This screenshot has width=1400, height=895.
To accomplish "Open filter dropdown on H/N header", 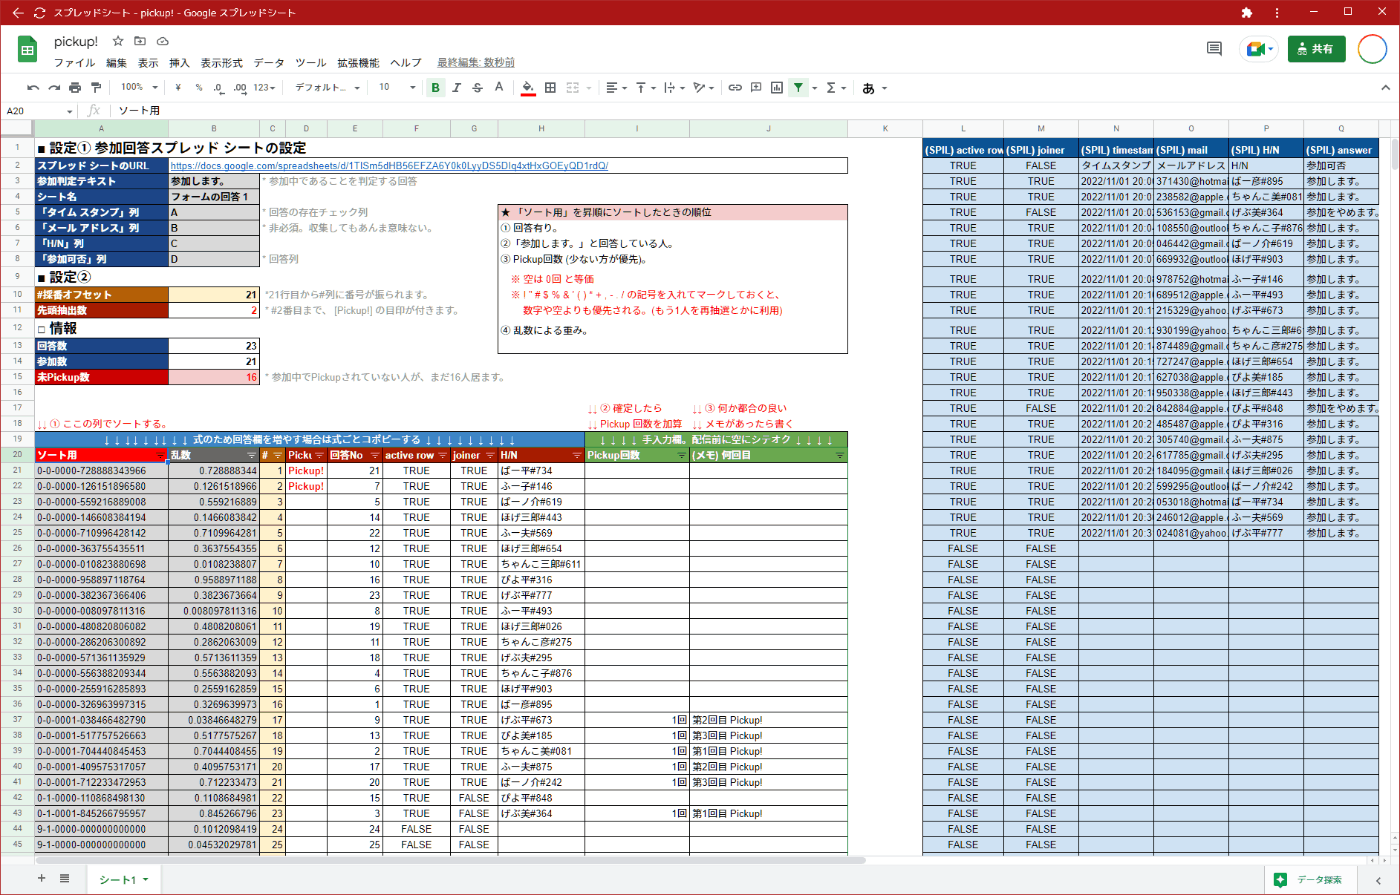I will point(576,455).
